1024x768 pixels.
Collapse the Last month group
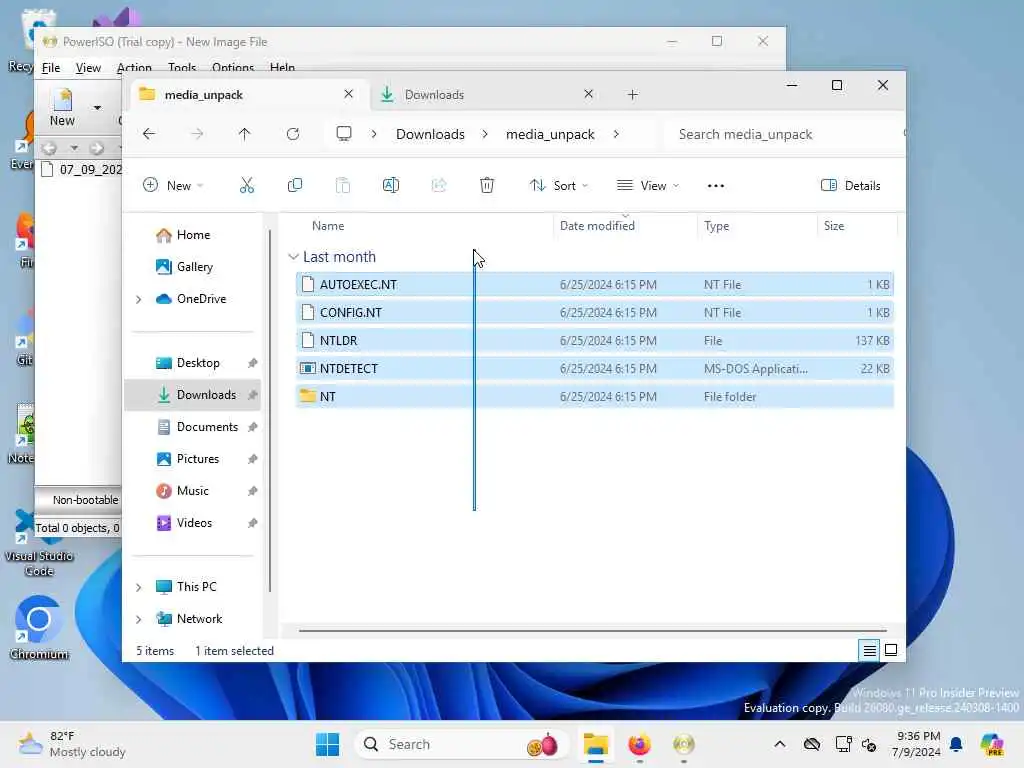[293, 257]
